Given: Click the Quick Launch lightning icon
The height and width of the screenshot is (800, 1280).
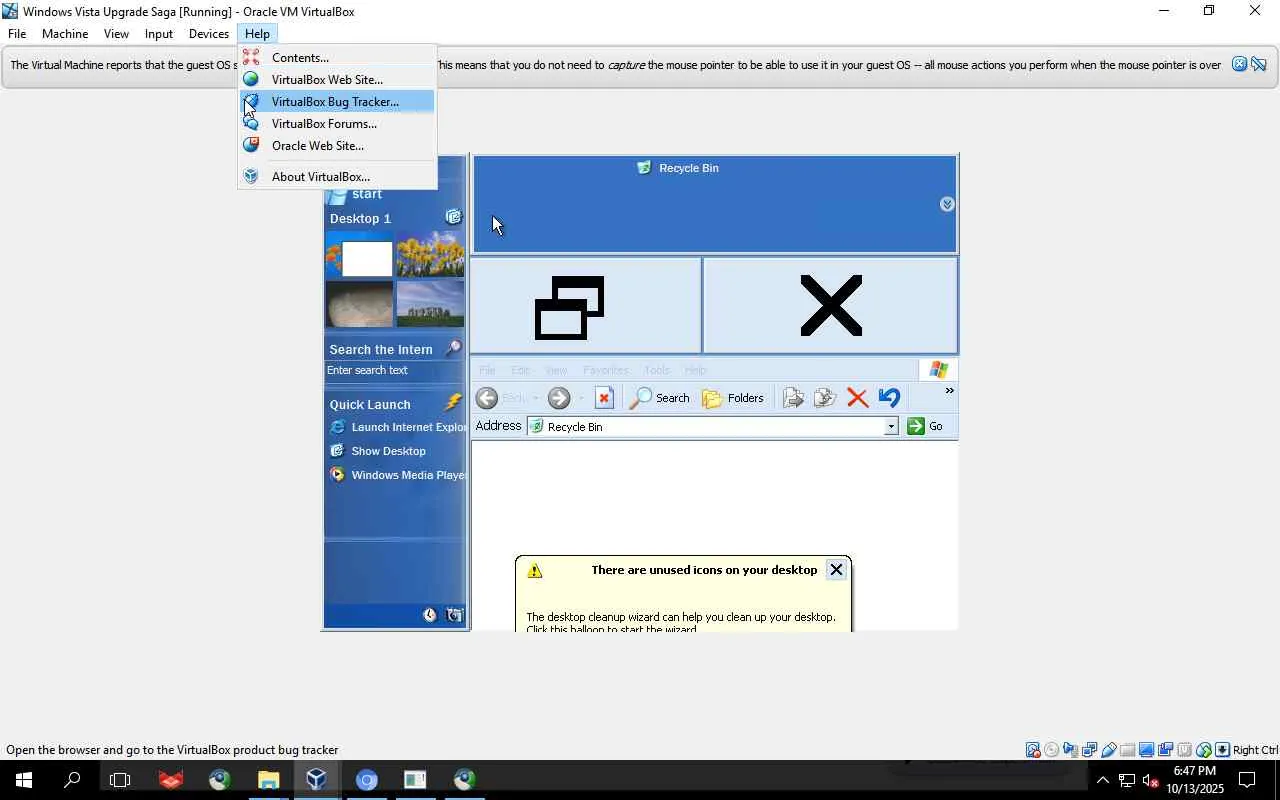Looking at the screenshot, I should 454,403.
